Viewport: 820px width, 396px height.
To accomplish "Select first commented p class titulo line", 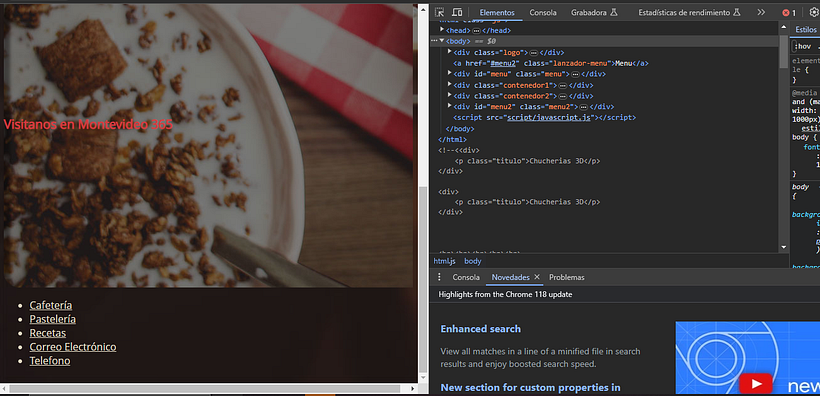I will 528,161.
